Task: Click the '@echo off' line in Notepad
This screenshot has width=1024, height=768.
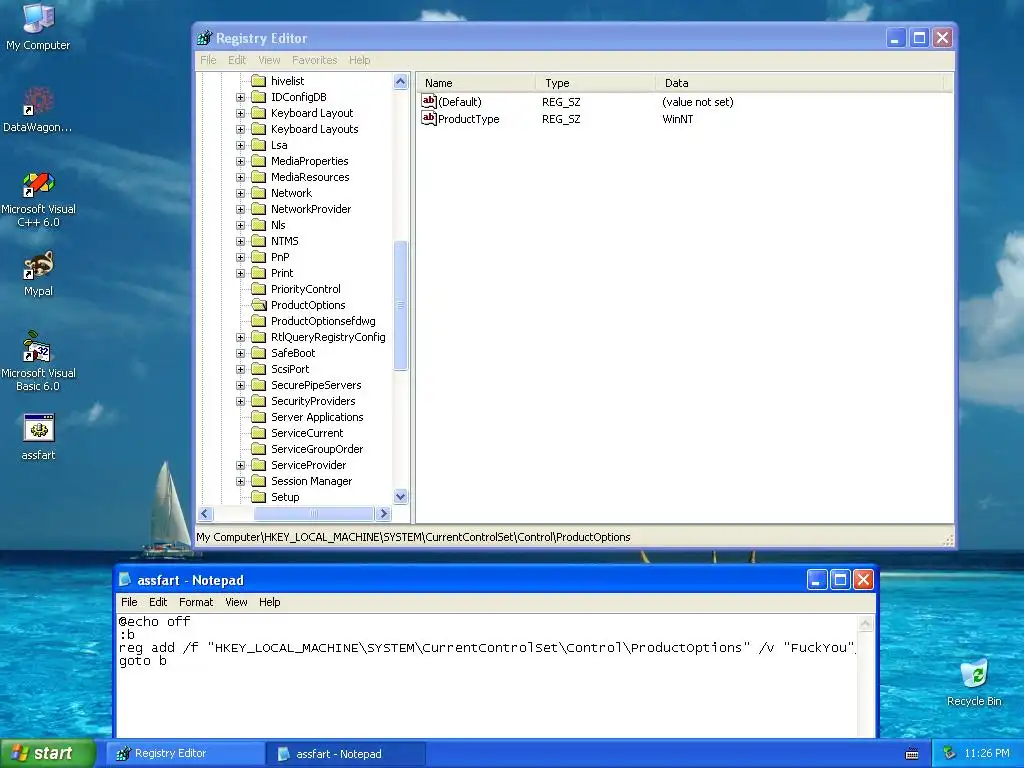Action: (154, 622)
